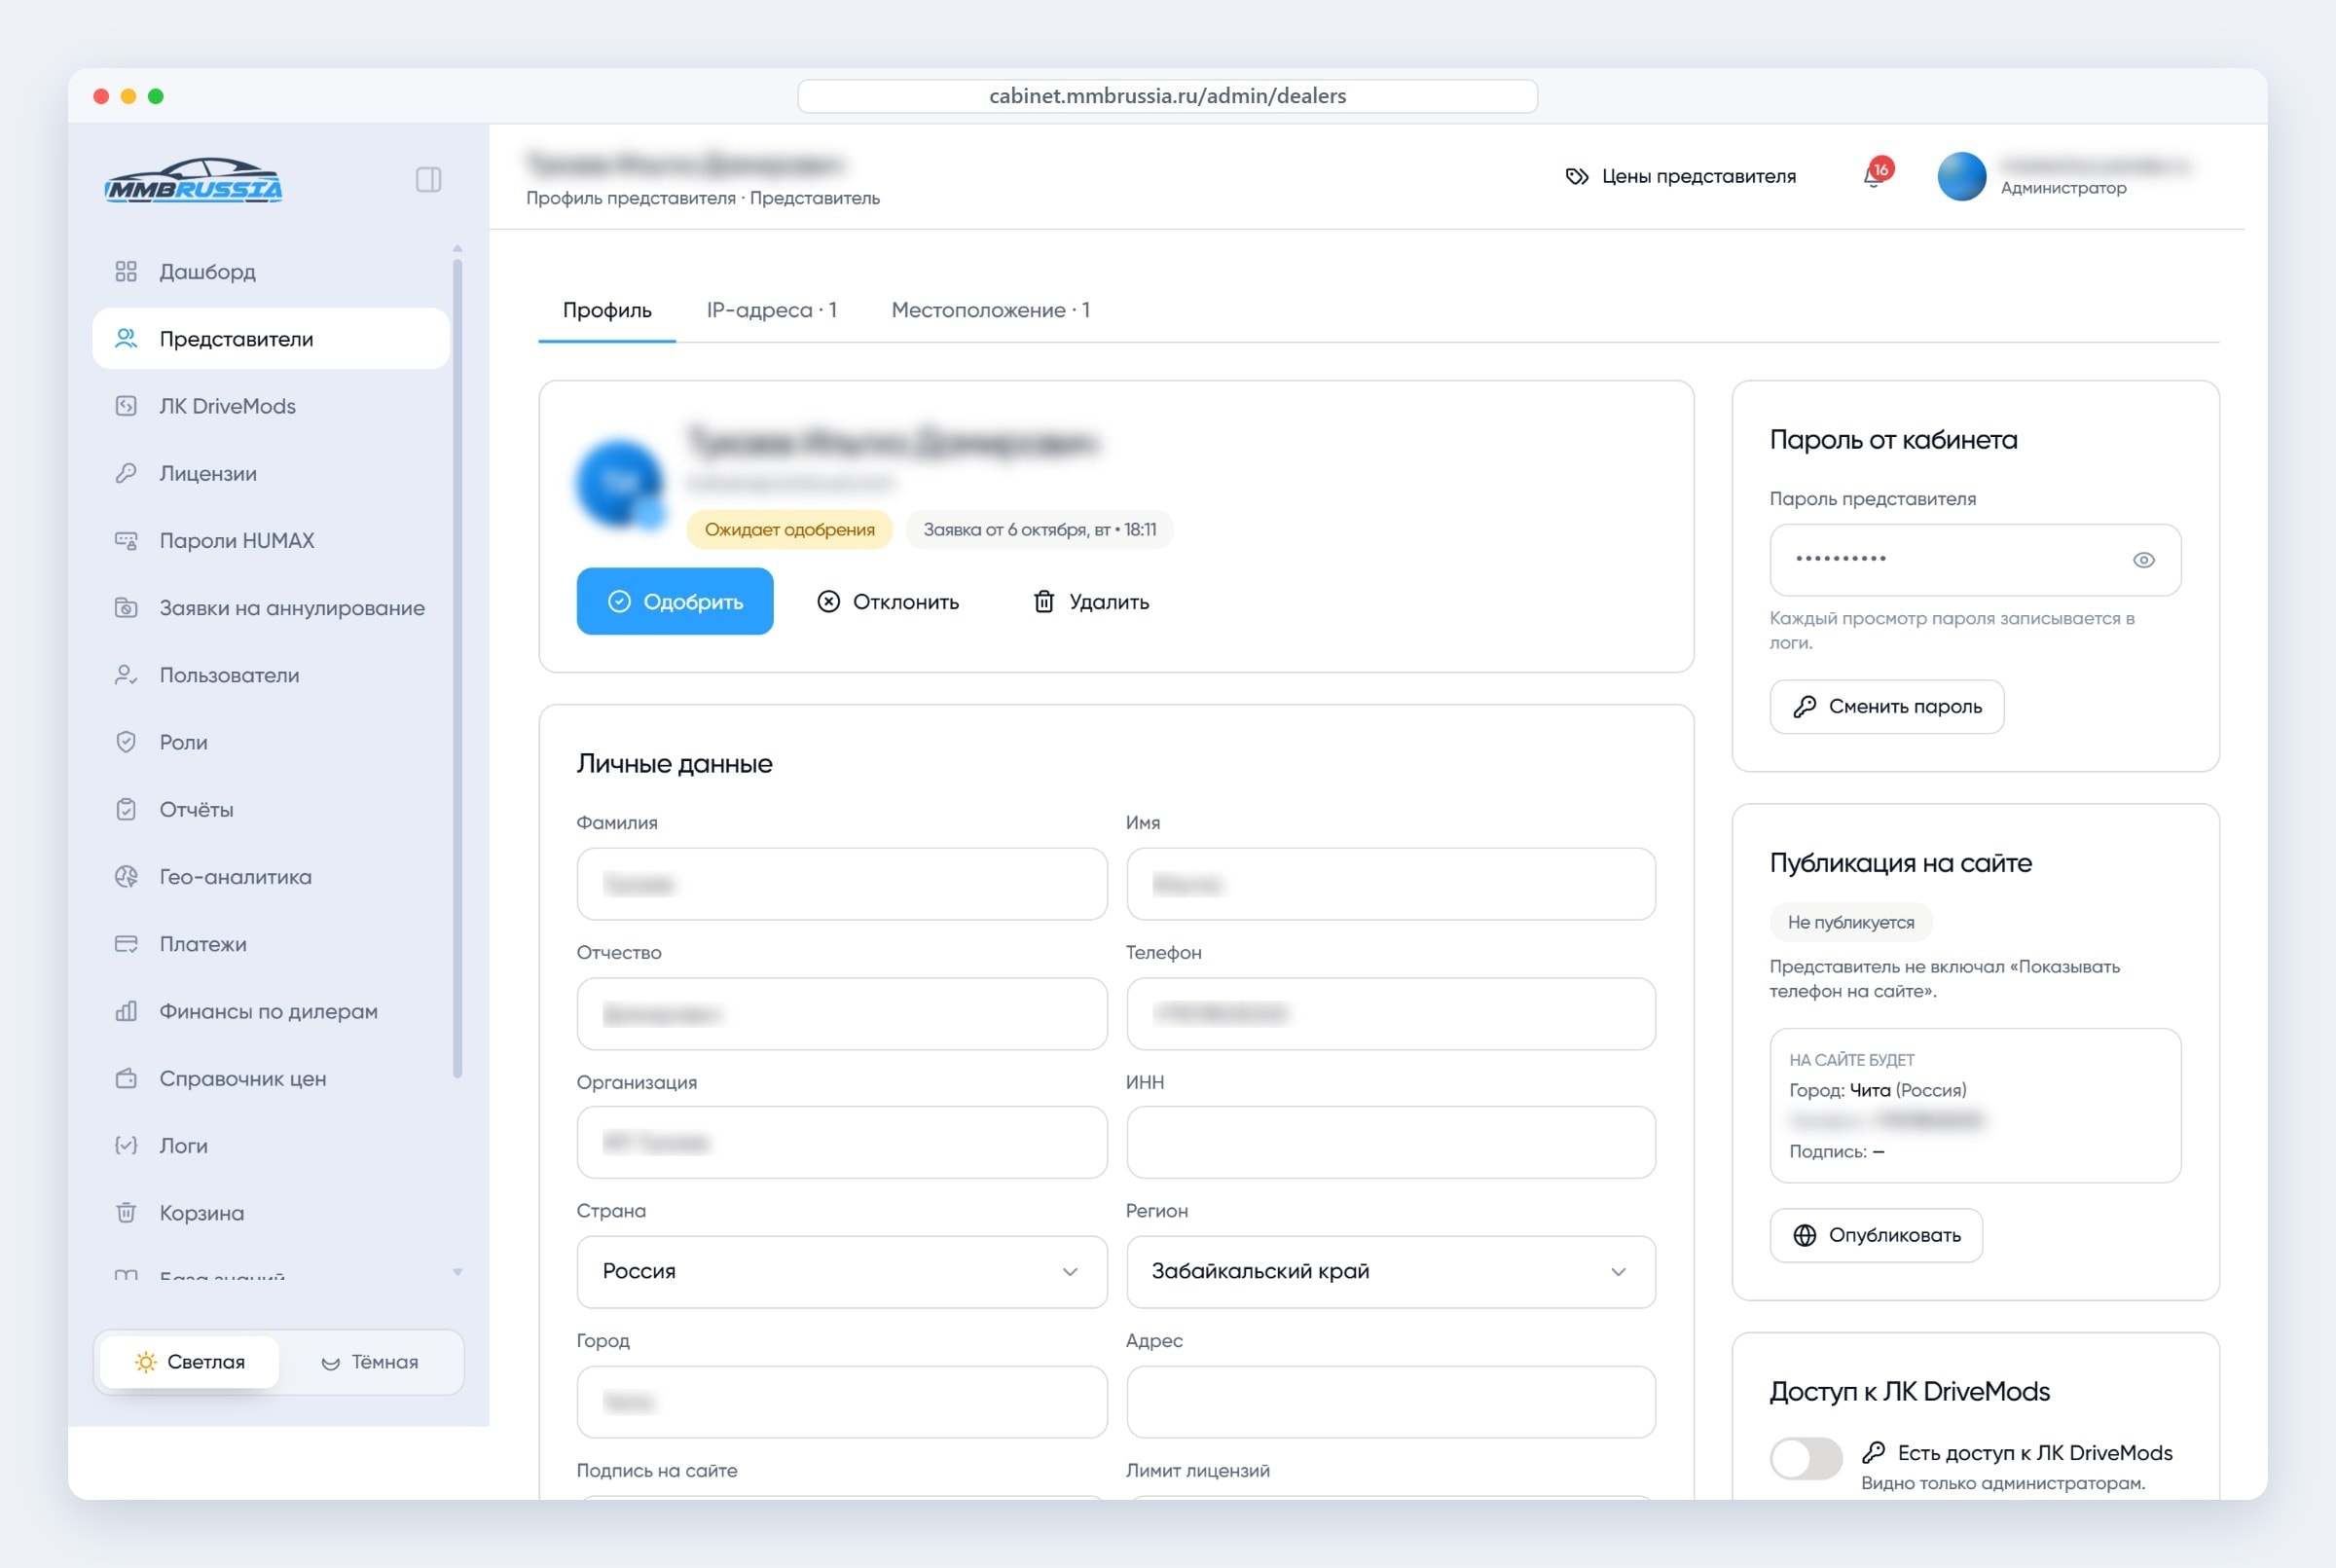2336x1568 pixels.
Task: Open the Регион dropdown showing Забайкальский край
Action: click(x=1390, y=1271)
